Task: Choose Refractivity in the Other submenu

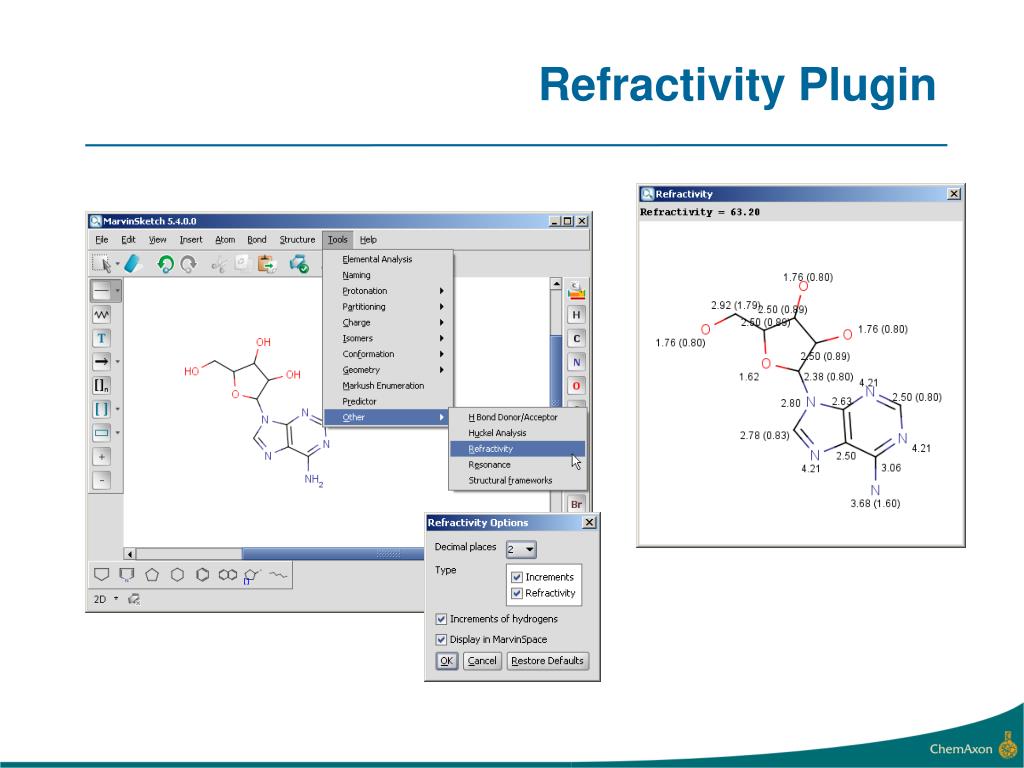Action: click(517, 449)
